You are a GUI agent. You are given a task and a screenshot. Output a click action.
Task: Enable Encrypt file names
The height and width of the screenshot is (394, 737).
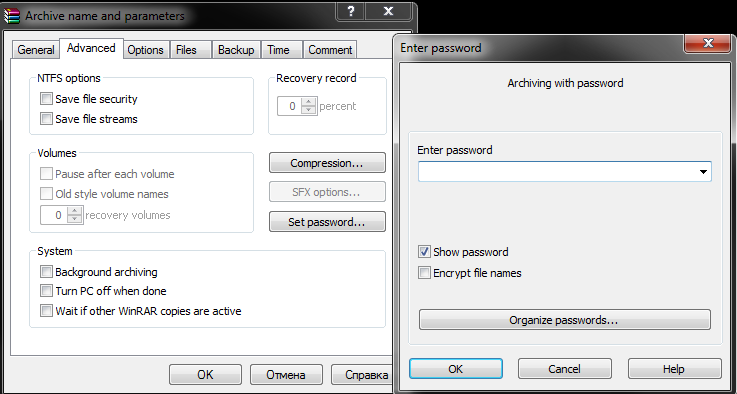[x=424, y=273]
